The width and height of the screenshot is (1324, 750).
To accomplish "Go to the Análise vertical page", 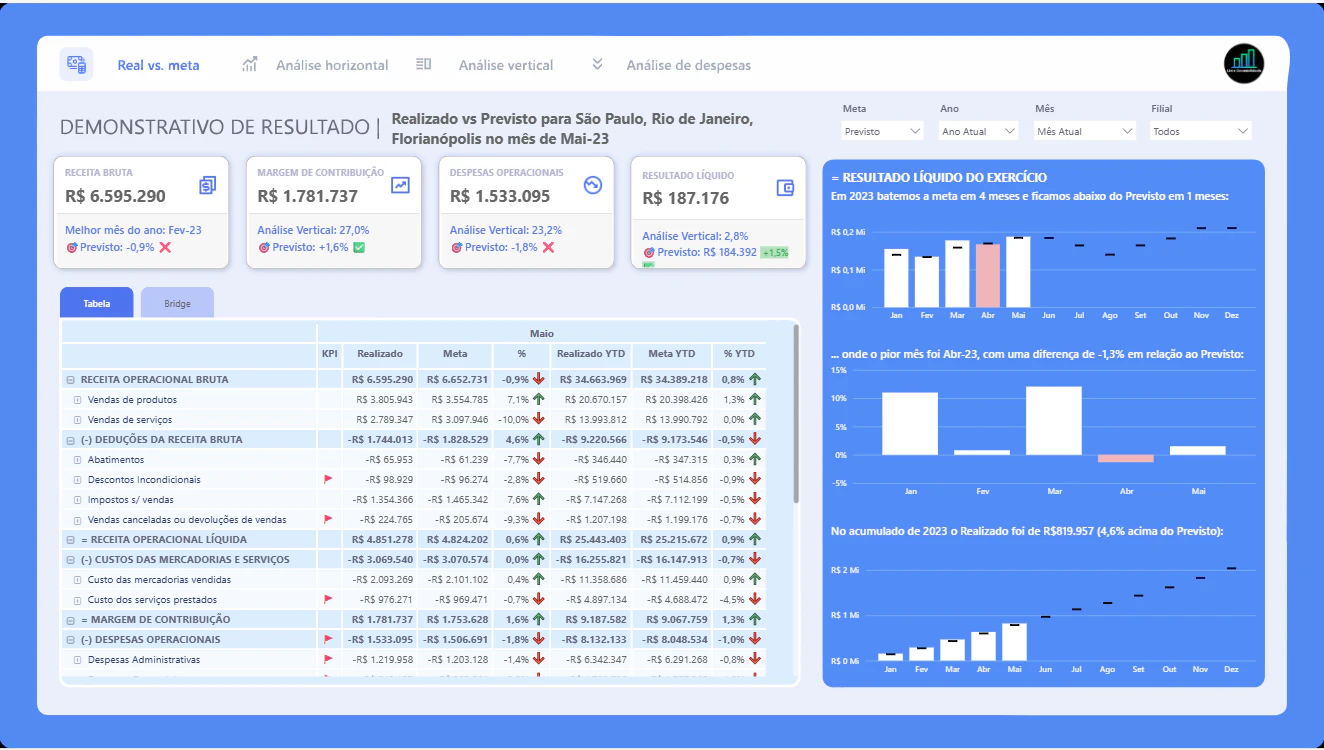I will pos(506,65).
